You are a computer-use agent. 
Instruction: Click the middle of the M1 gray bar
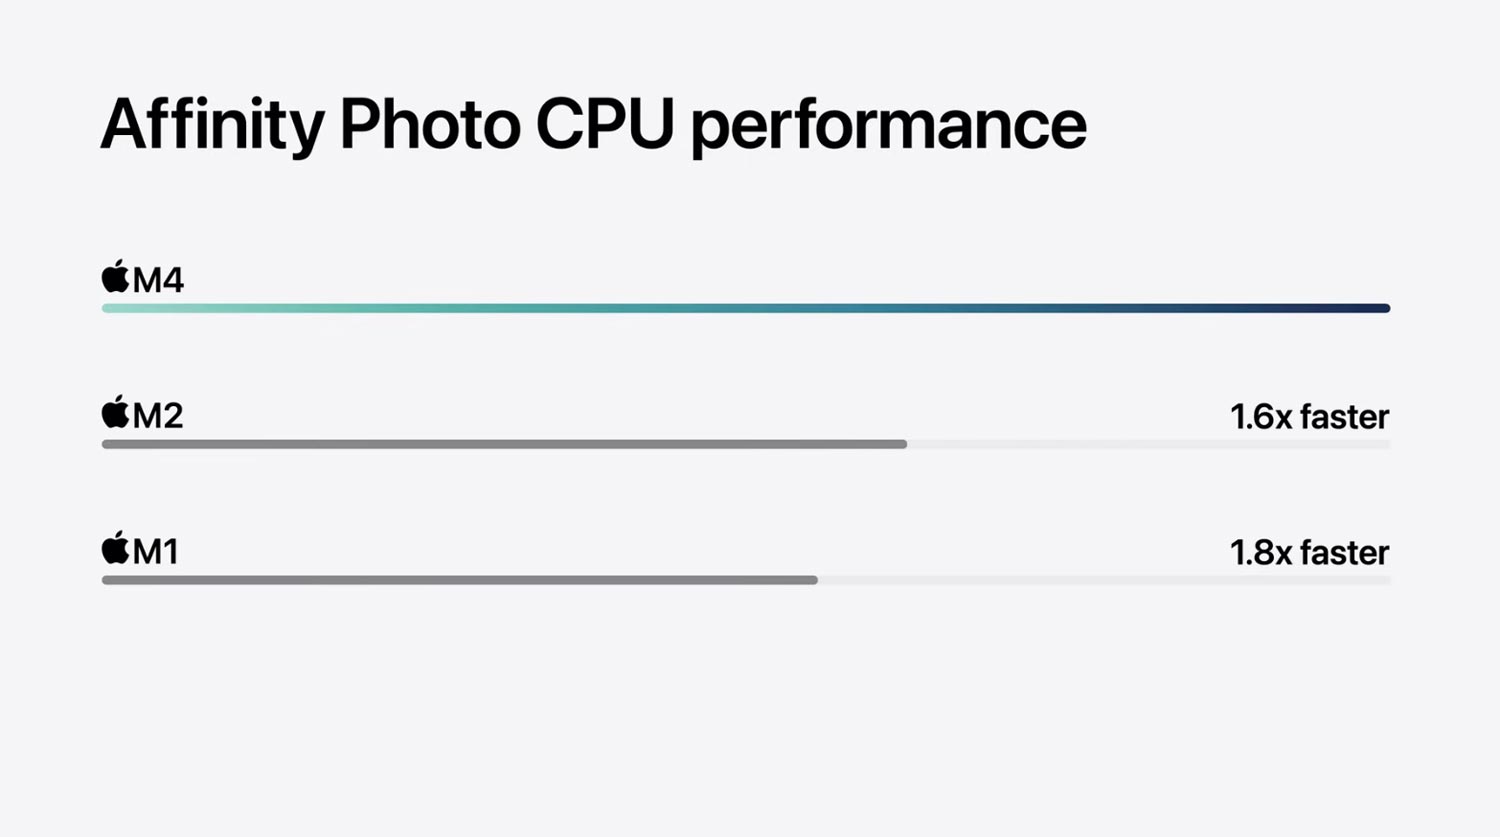pos(460,580)
